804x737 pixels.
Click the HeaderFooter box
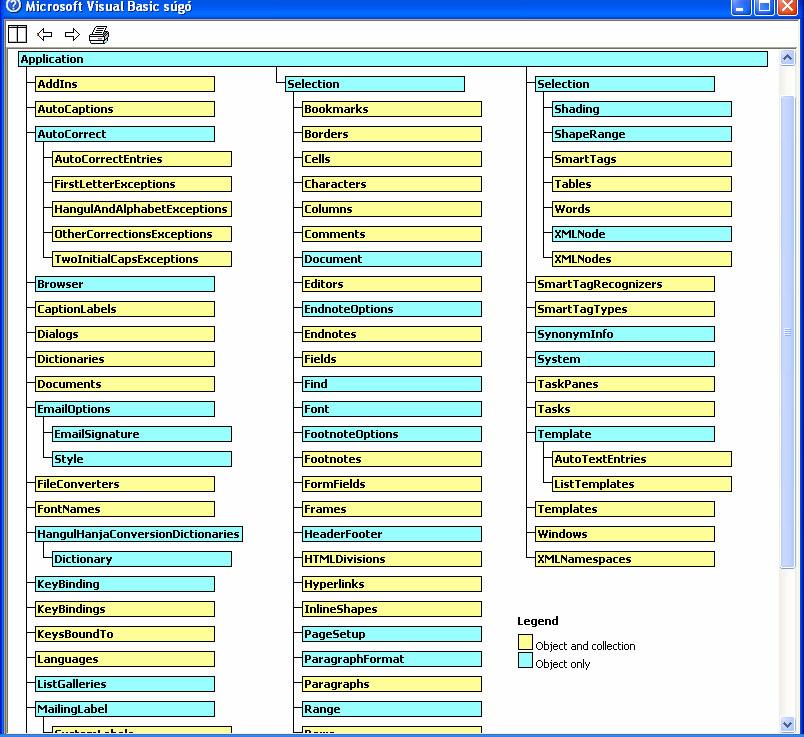(392, 534)
